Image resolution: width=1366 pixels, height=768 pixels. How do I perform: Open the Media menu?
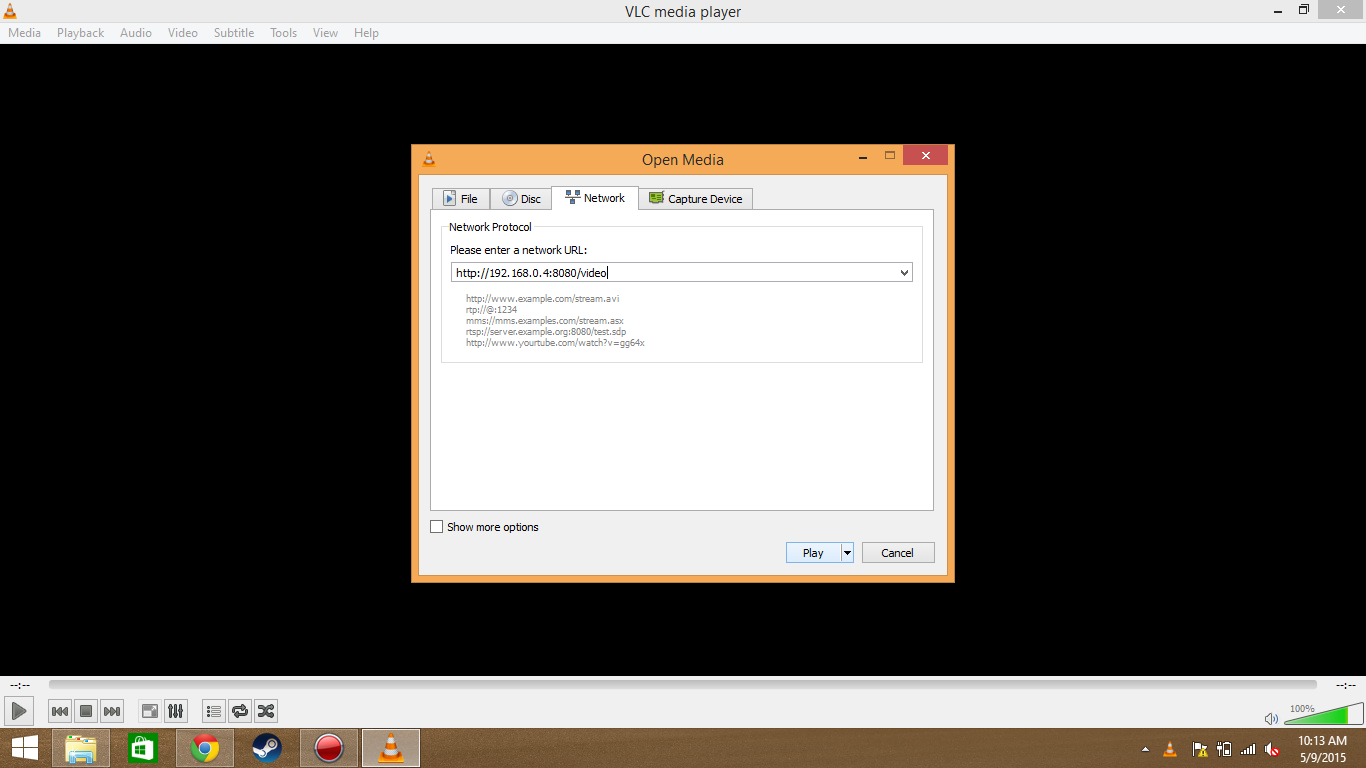point(24,33)
